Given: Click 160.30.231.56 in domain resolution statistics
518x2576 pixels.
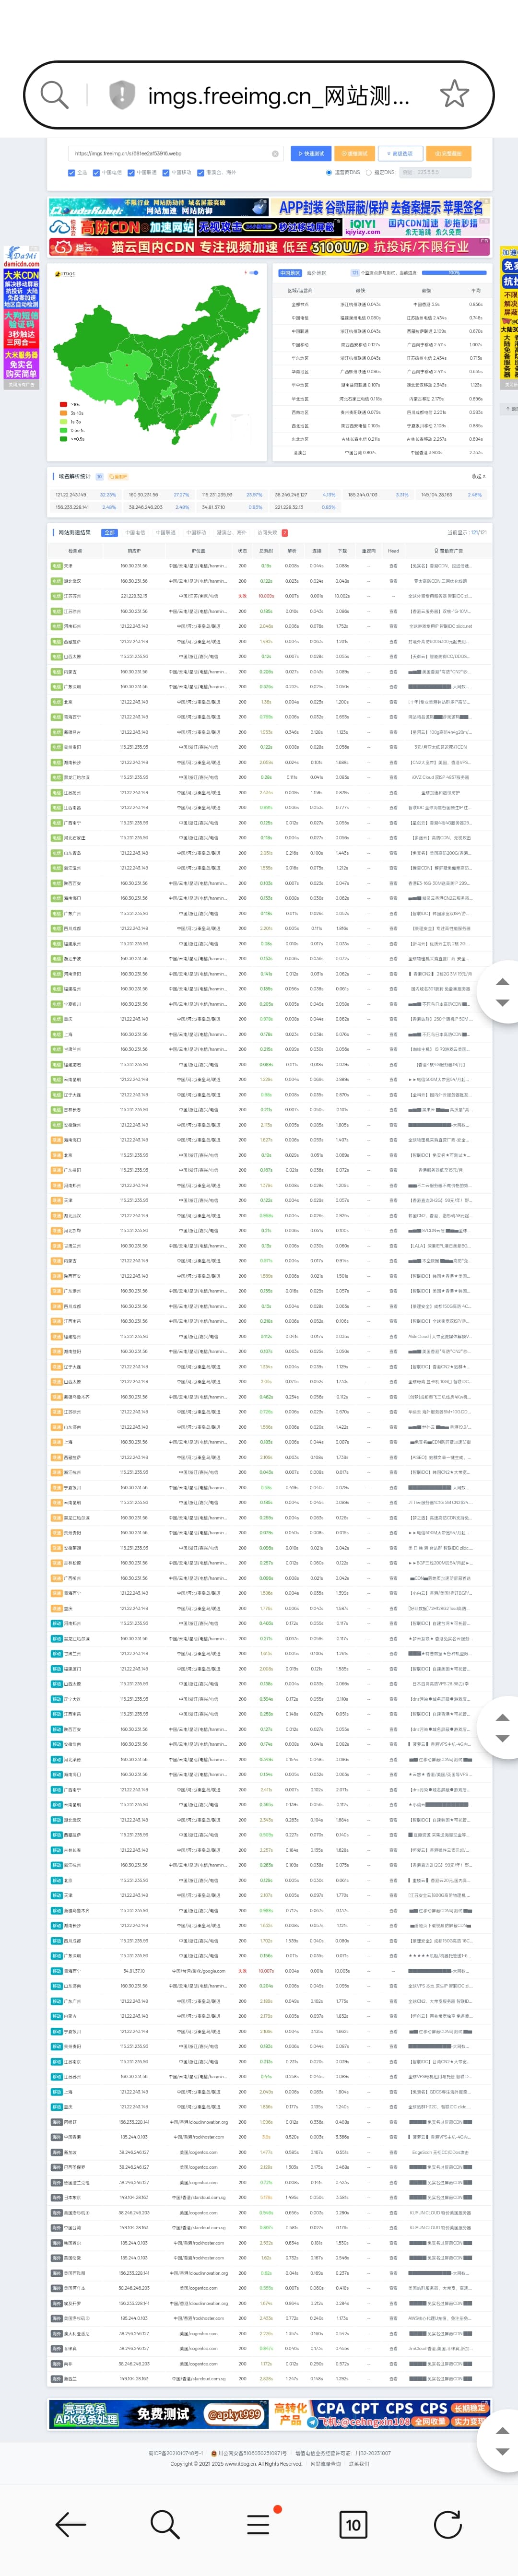Looking at the screenshot, I should point(143,494).
